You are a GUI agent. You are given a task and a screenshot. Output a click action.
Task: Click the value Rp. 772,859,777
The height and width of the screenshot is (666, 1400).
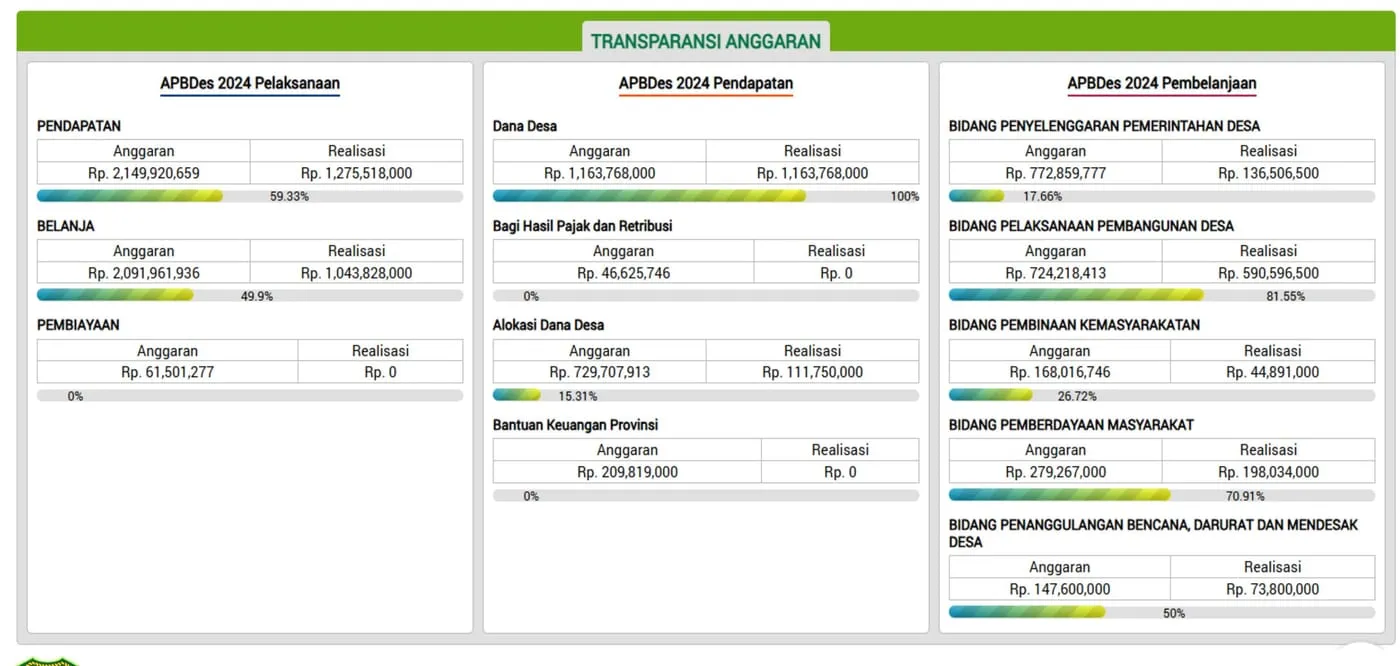1056,173
